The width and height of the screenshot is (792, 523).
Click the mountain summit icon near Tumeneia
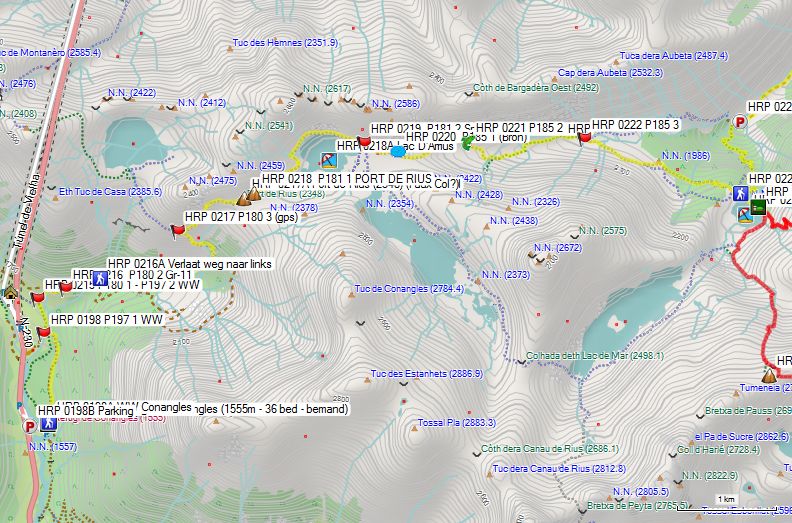(x=769, y=376)
